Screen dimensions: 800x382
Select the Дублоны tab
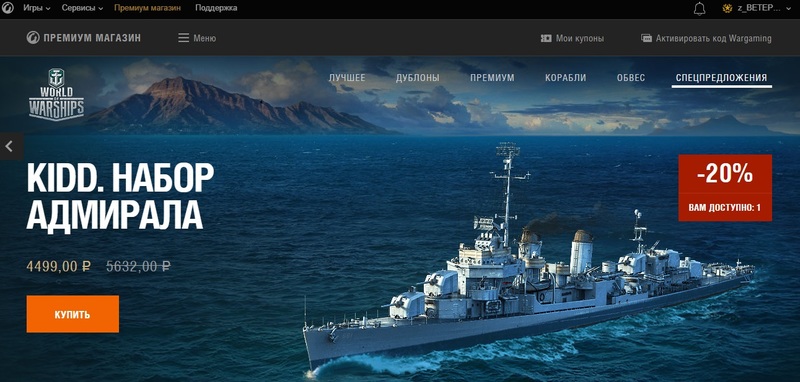pos(417,78)
